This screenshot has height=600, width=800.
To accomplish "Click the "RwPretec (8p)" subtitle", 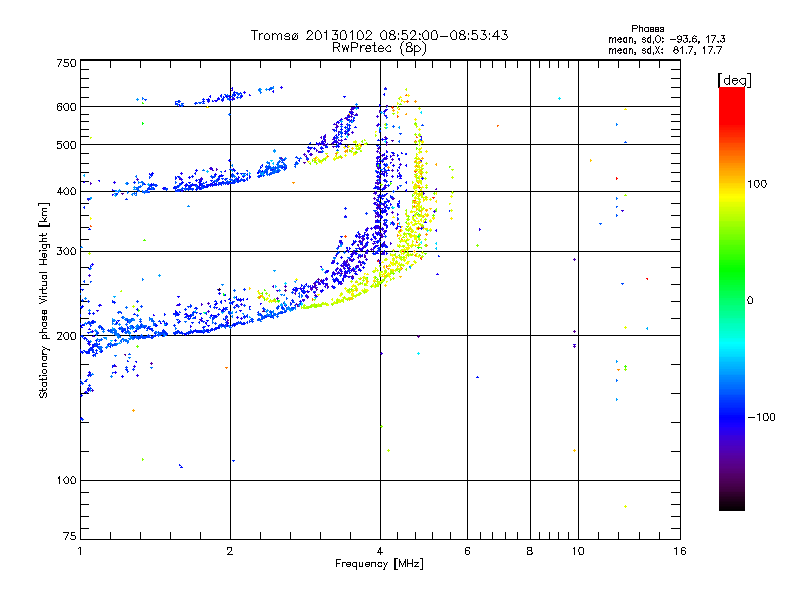I will [x=379, y=48].
